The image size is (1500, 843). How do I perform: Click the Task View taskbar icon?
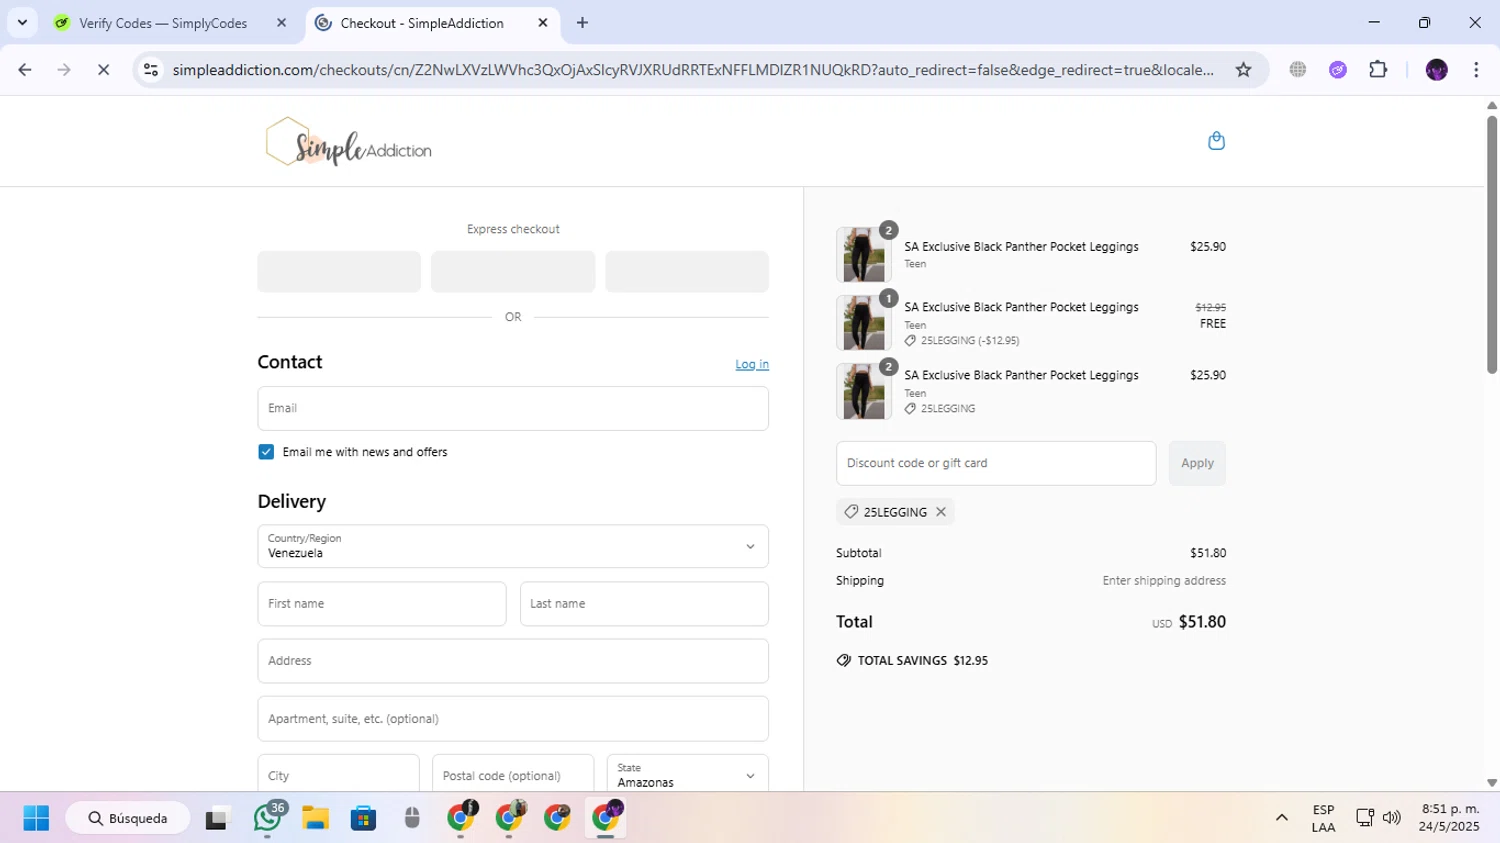[216, 818]
